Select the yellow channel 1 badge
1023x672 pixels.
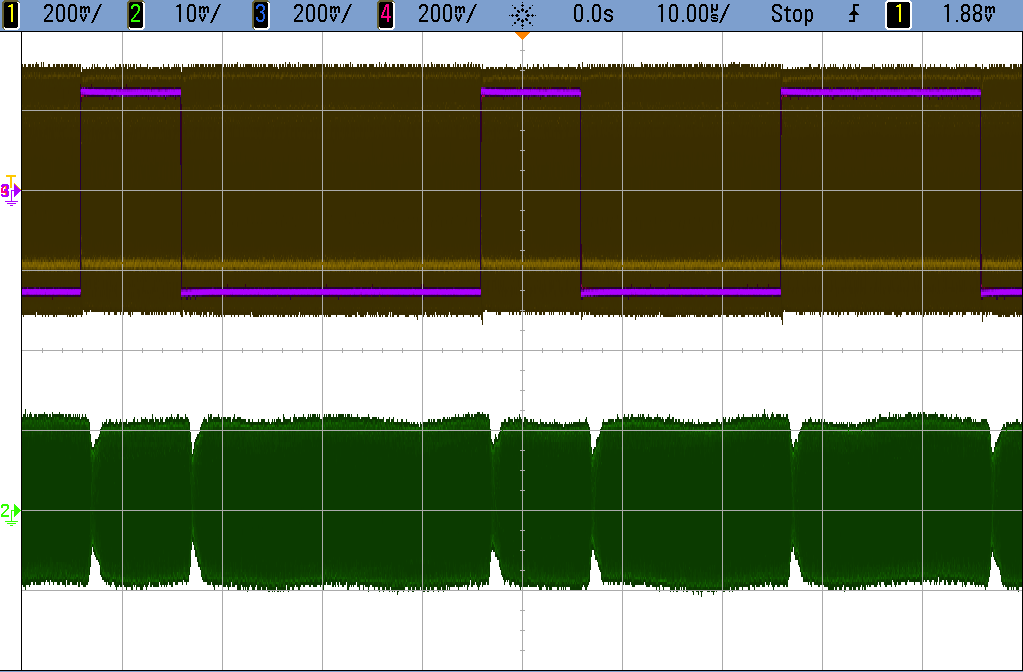pyautogui.click(x=11, y=14)
